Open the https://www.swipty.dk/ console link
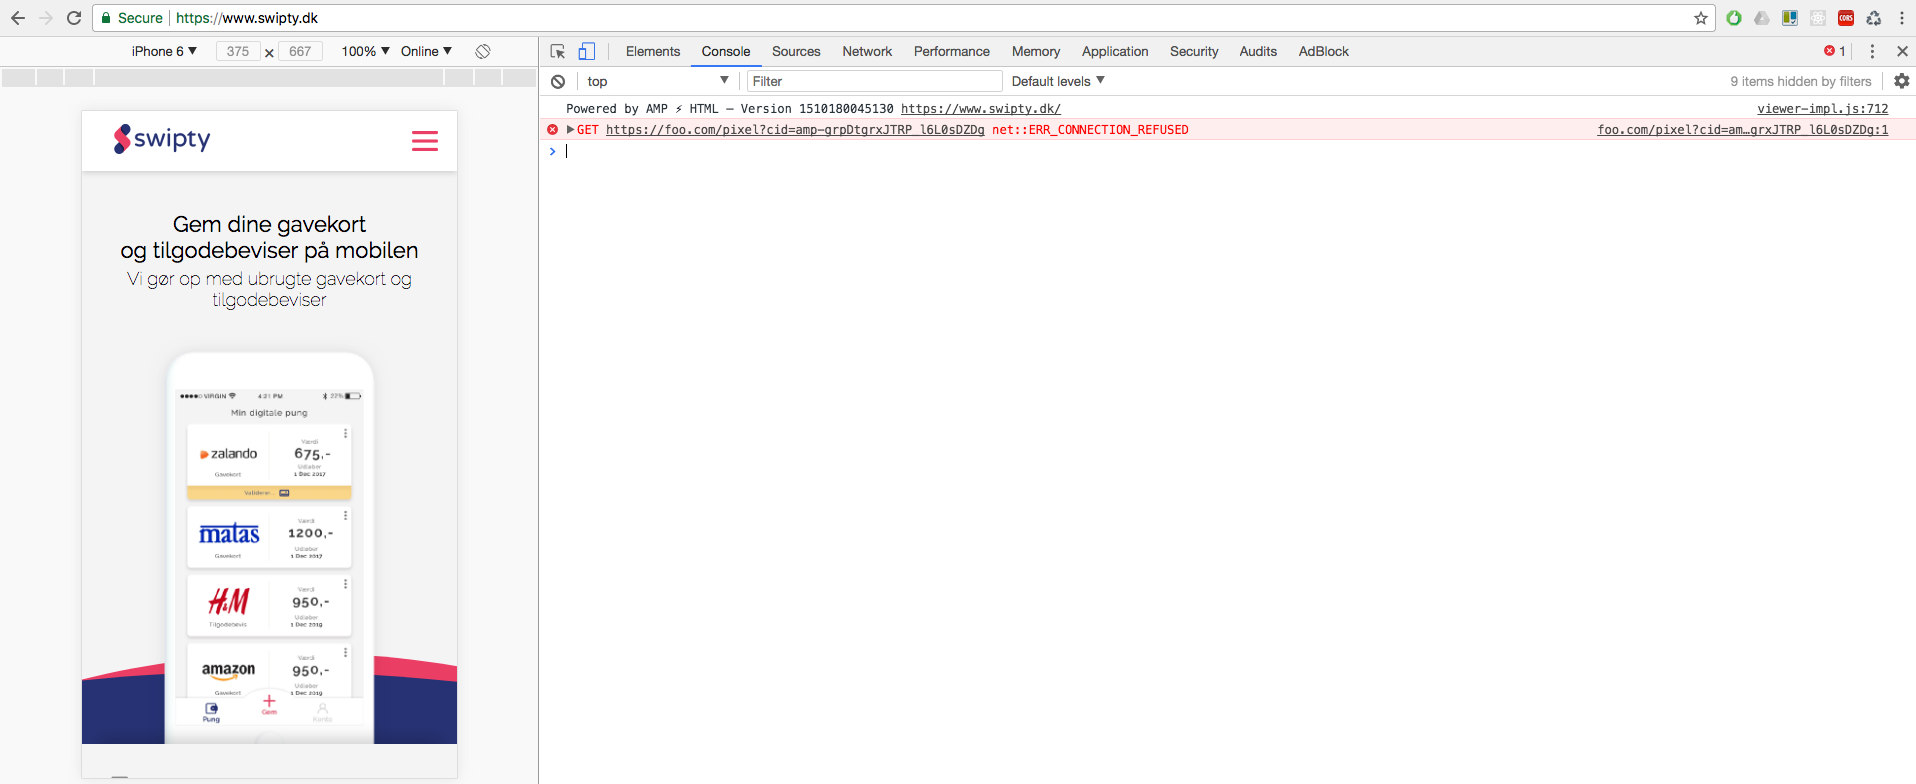The image size is (1916, 784). tap(981, 109)
